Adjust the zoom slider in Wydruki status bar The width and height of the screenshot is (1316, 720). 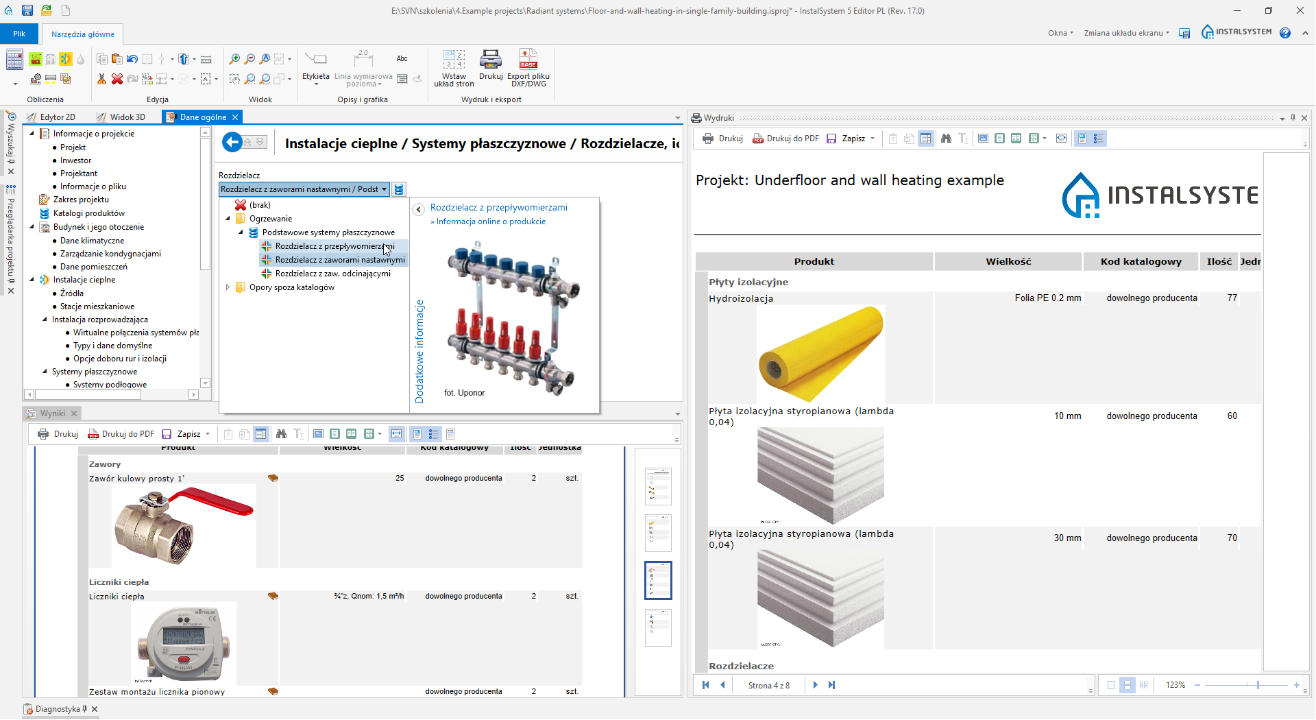[x=1258, y=685]
